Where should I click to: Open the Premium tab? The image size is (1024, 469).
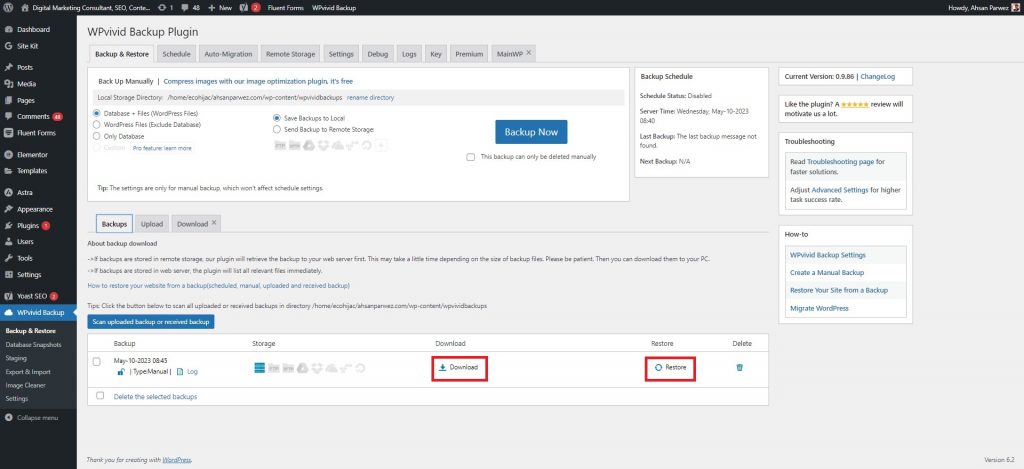point(469,54)
